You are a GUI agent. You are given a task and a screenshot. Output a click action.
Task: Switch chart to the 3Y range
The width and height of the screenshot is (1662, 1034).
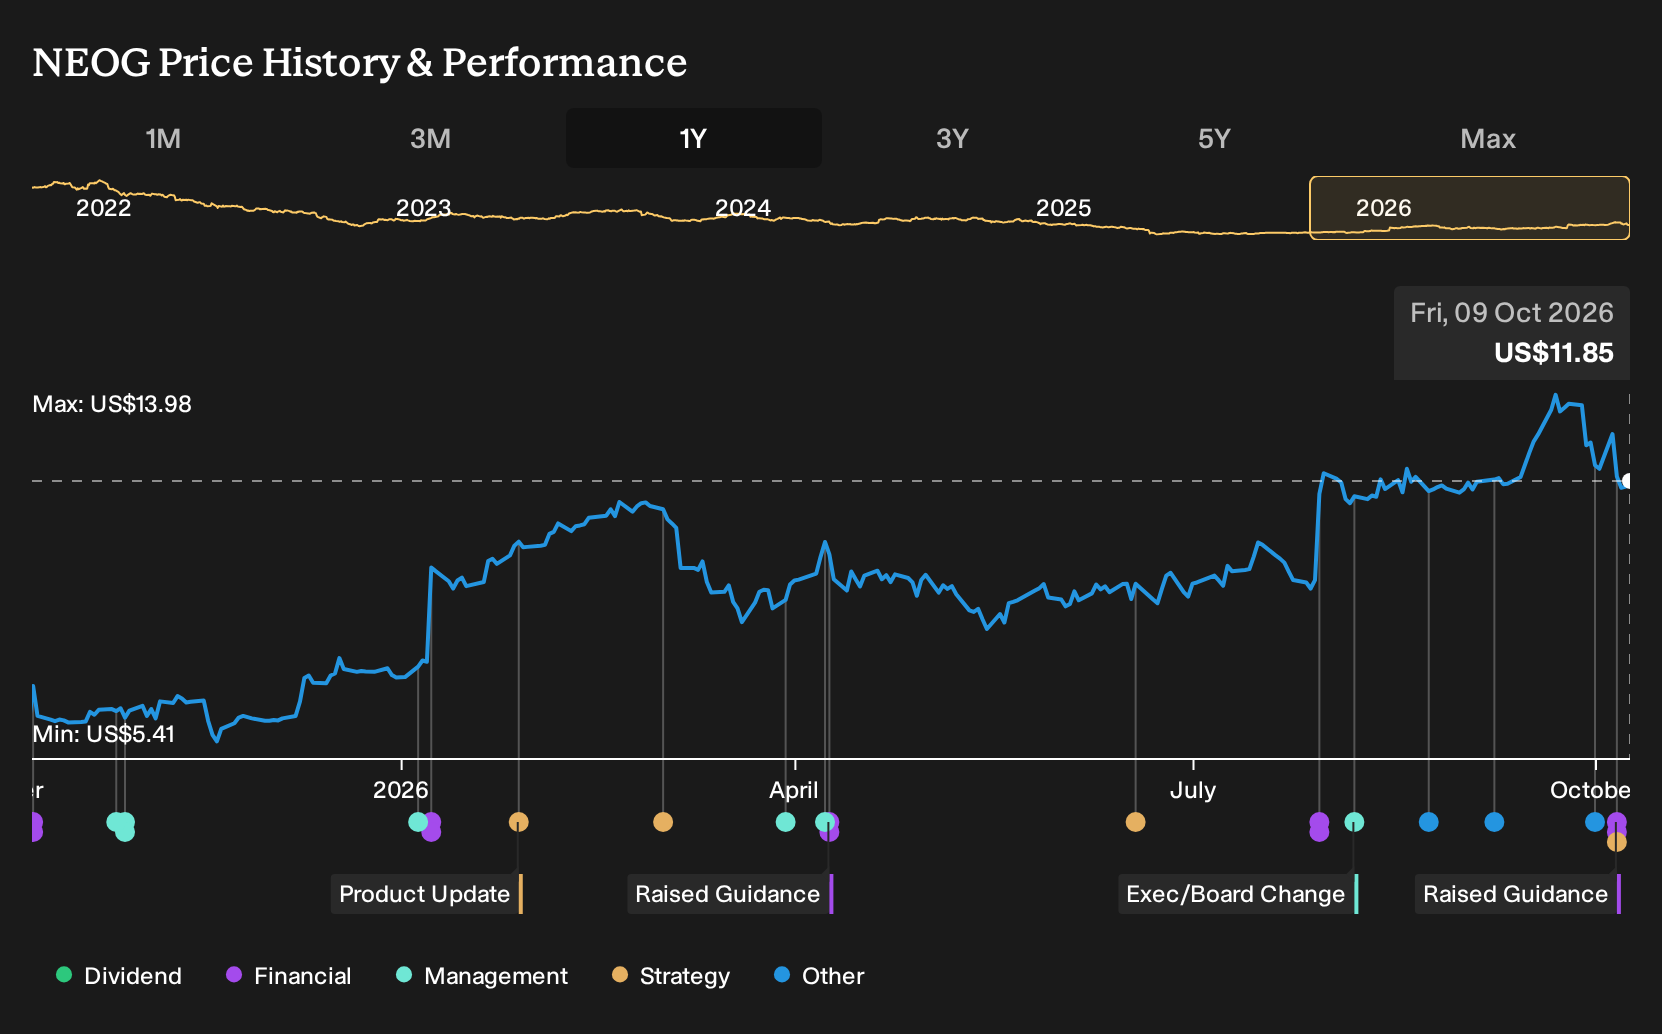tap(952, 138)
